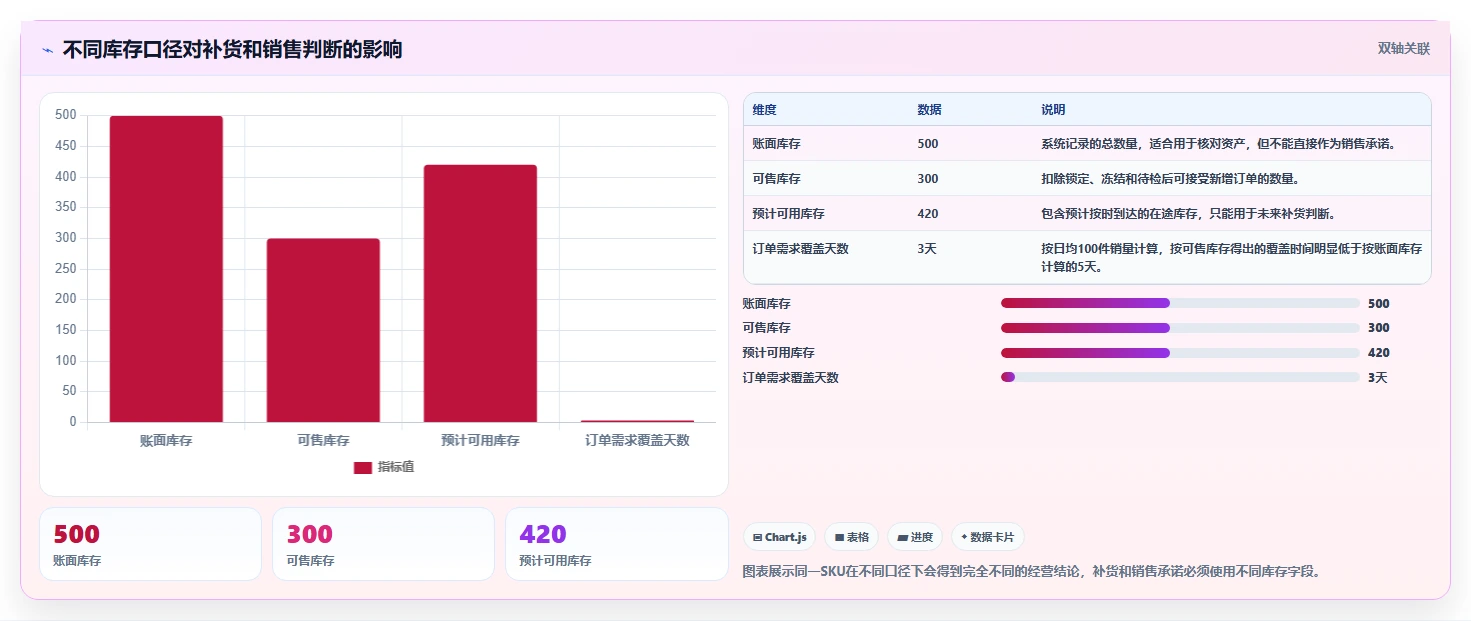Click the 预计可用库存 progress bar
Viewport: 1471px width, 621px height.
(1180, 353)
